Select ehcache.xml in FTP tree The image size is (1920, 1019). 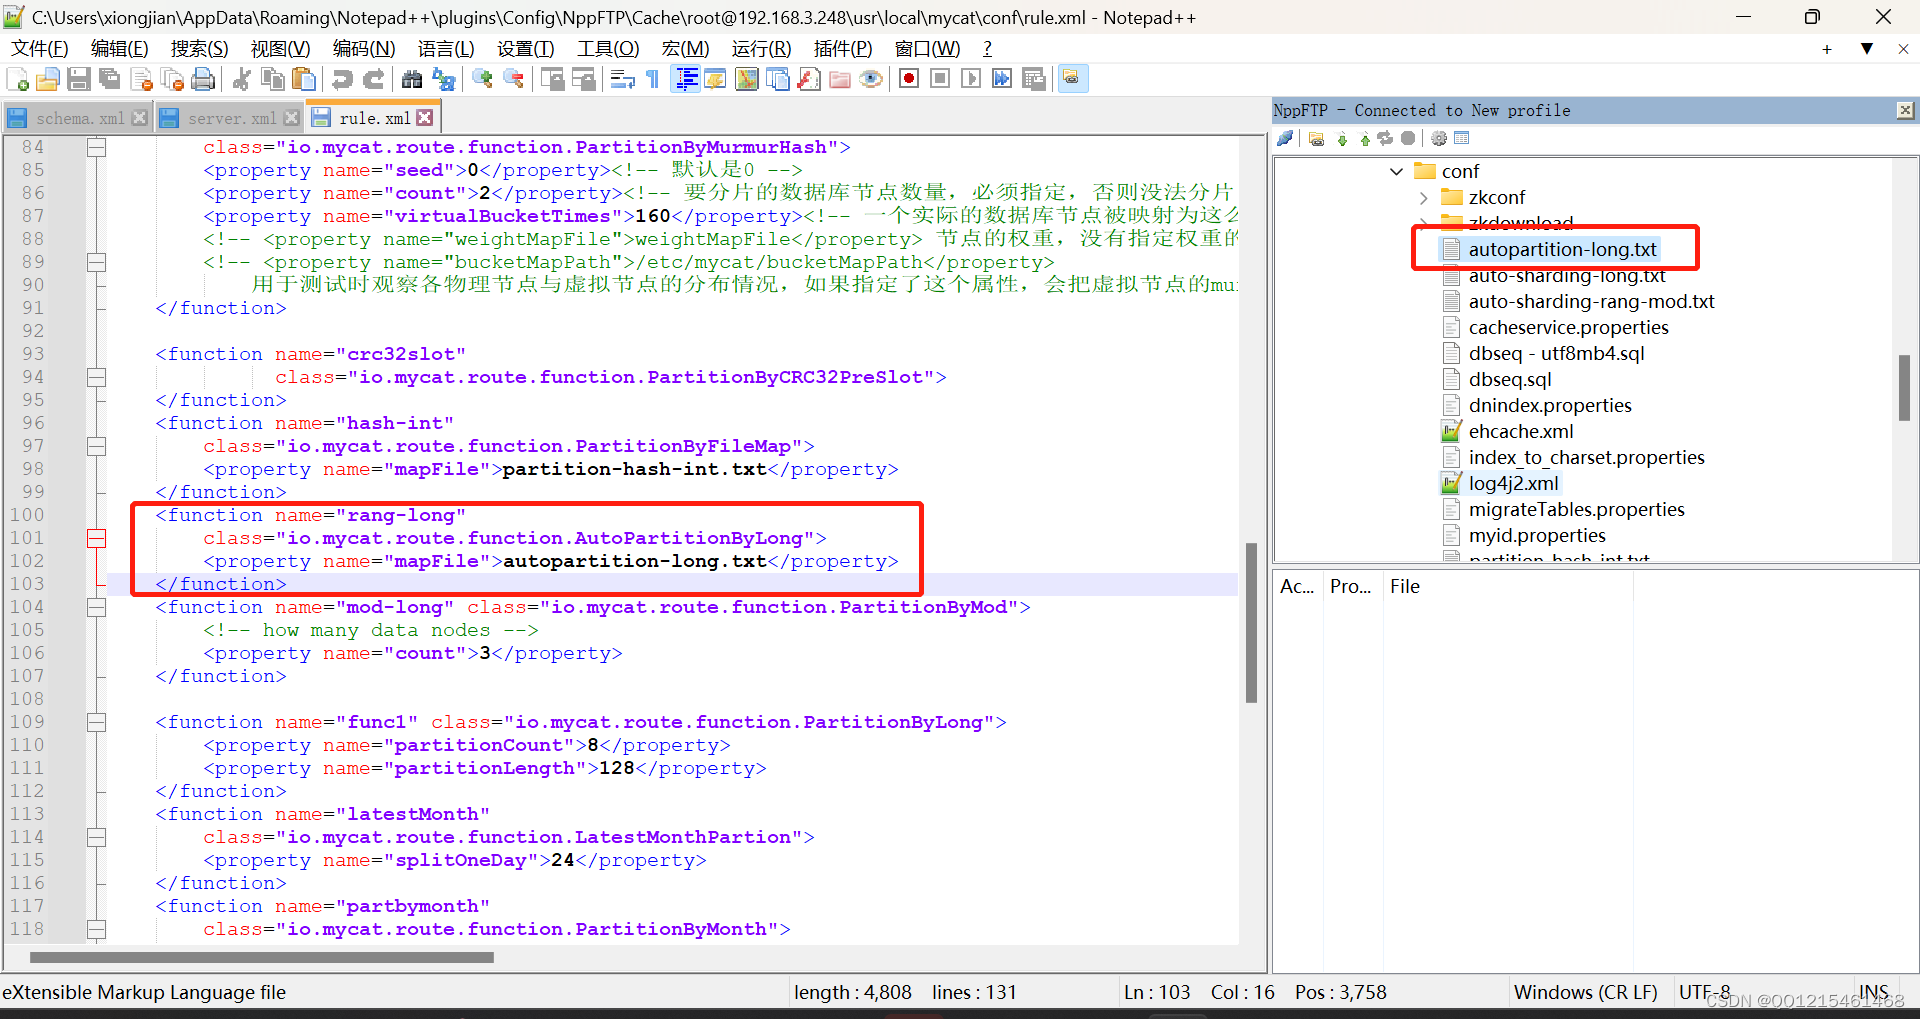pyautogui.click(x=1520, y=432)
